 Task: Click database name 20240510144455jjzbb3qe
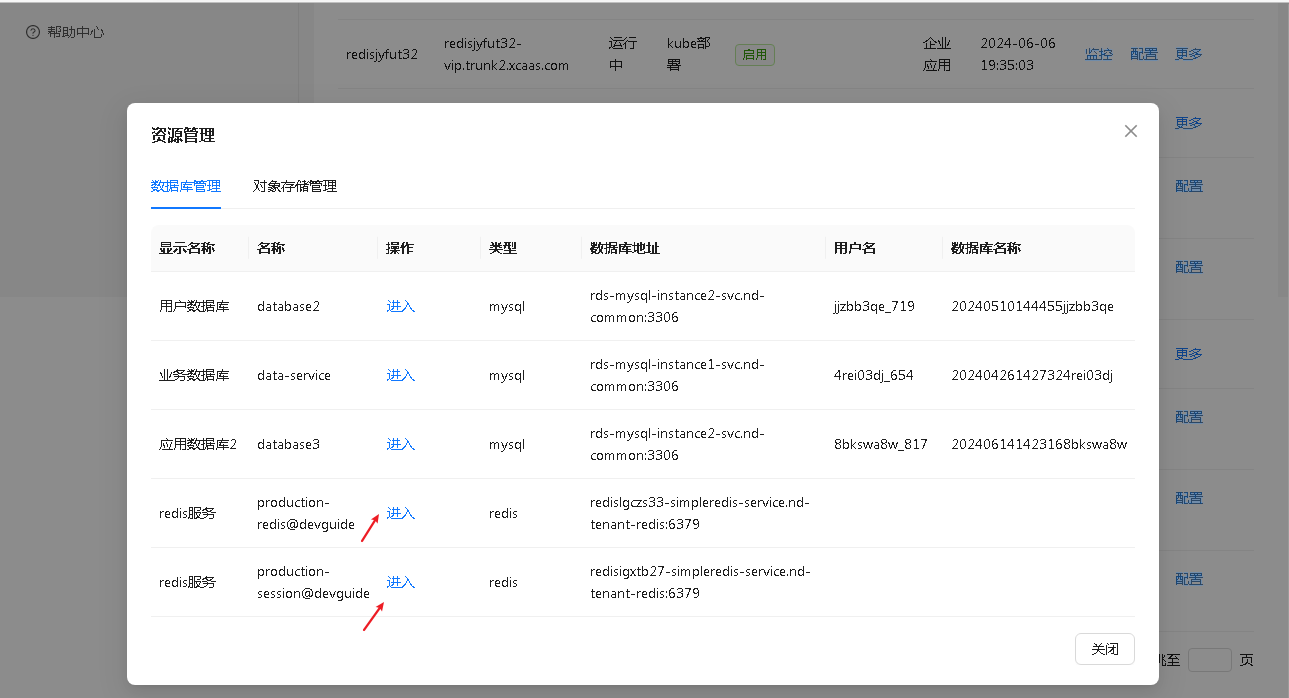pos(1032,306)
